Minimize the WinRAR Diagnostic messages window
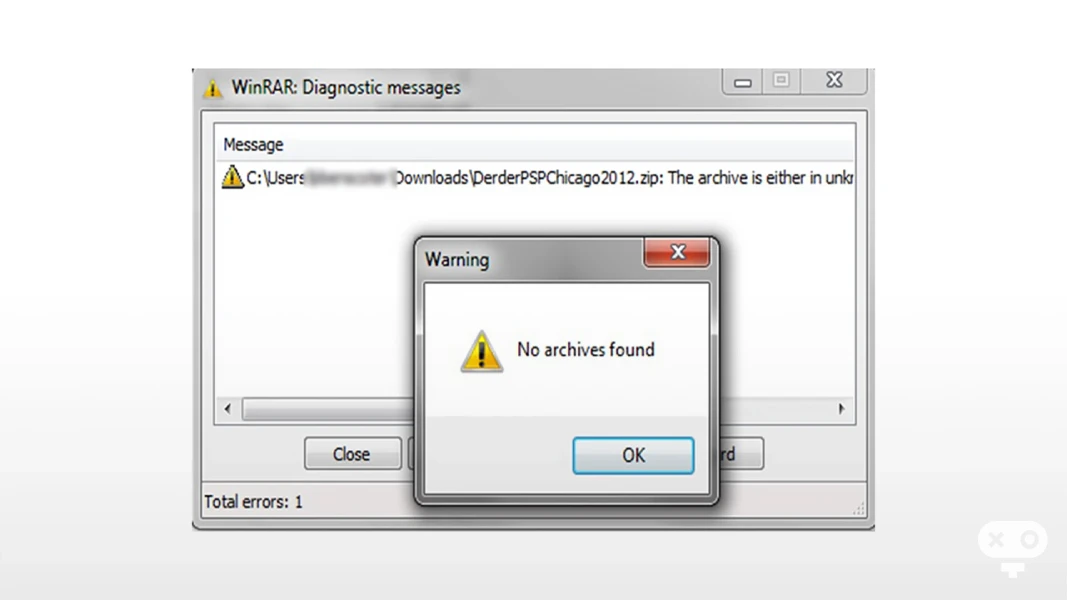 [x=742, y=82]
